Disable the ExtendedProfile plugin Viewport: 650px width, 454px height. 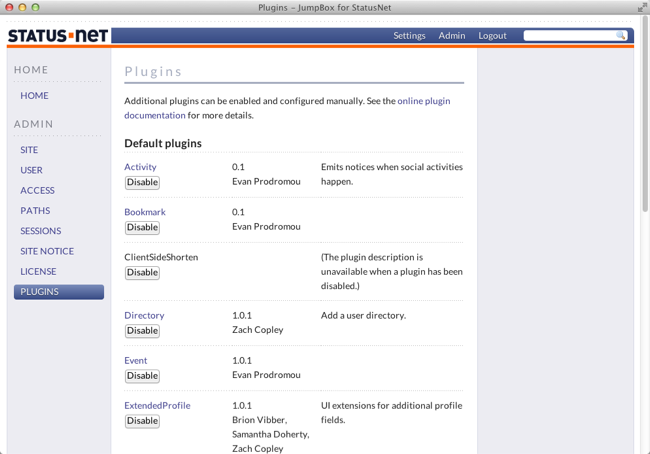point(142,421)
